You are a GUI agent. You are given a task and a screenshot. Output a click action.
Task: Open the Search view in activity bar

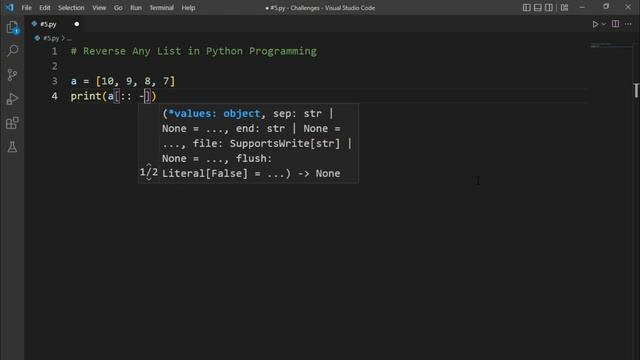(x=13, y=51)
